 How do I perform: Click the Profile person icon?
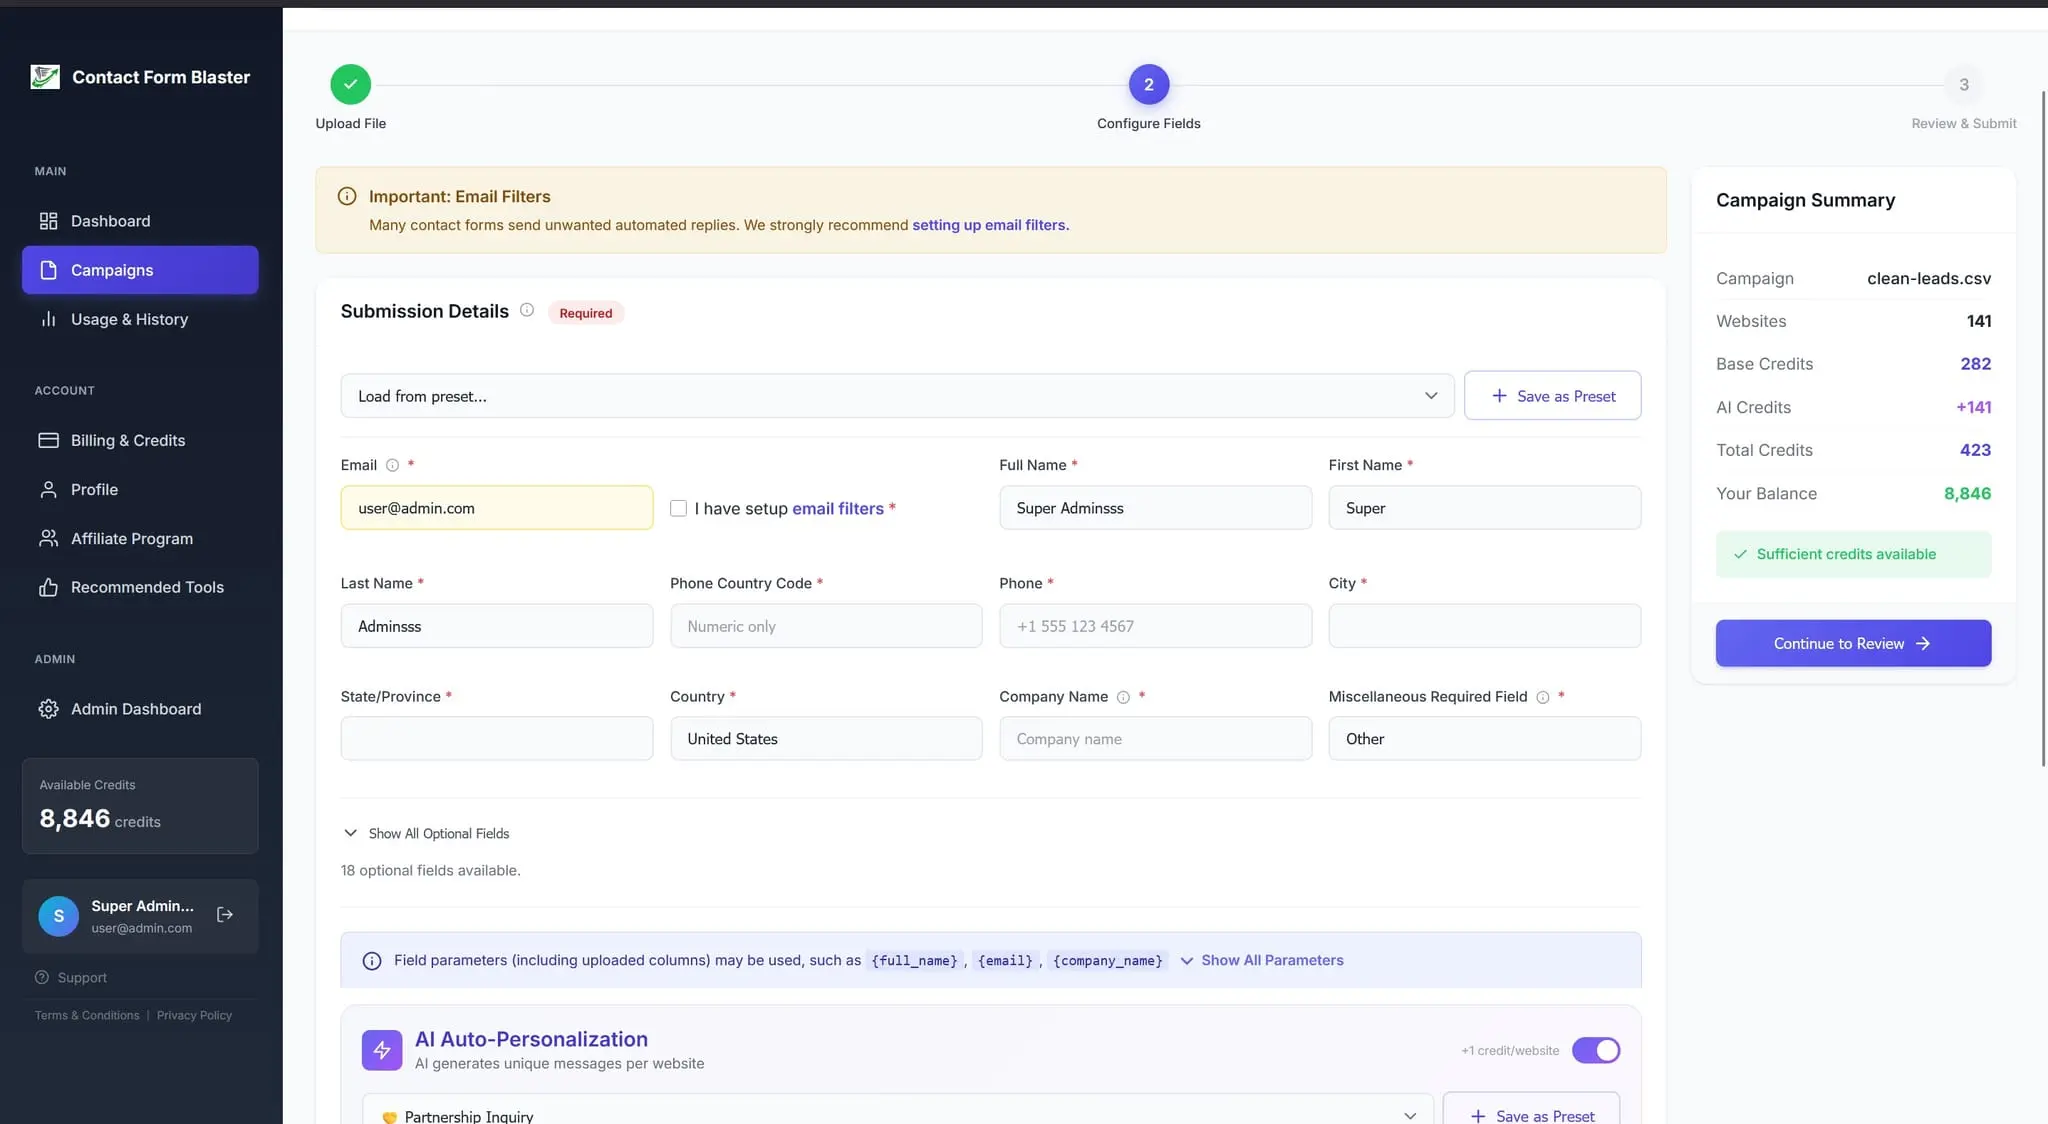tap(48, 489)
